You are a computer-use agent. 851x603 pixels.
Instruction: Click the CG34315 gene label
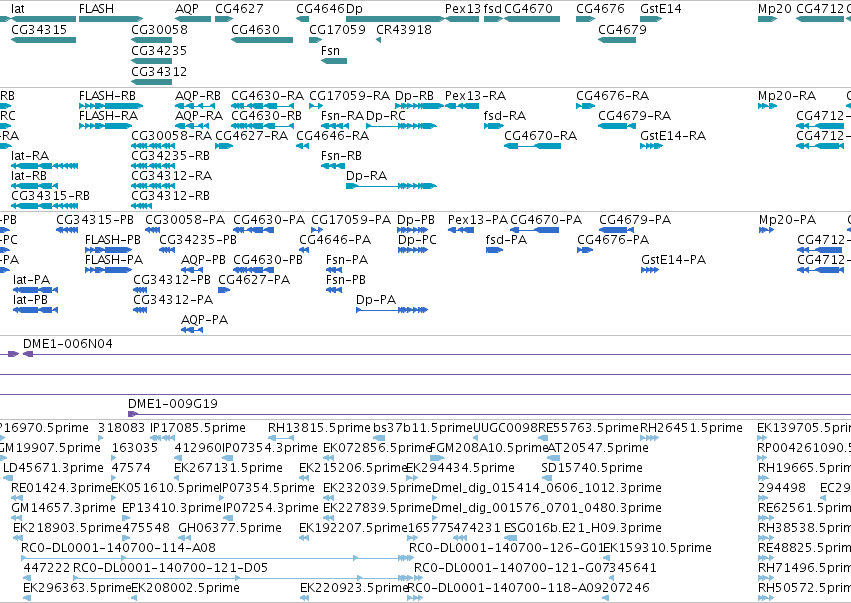39,29
